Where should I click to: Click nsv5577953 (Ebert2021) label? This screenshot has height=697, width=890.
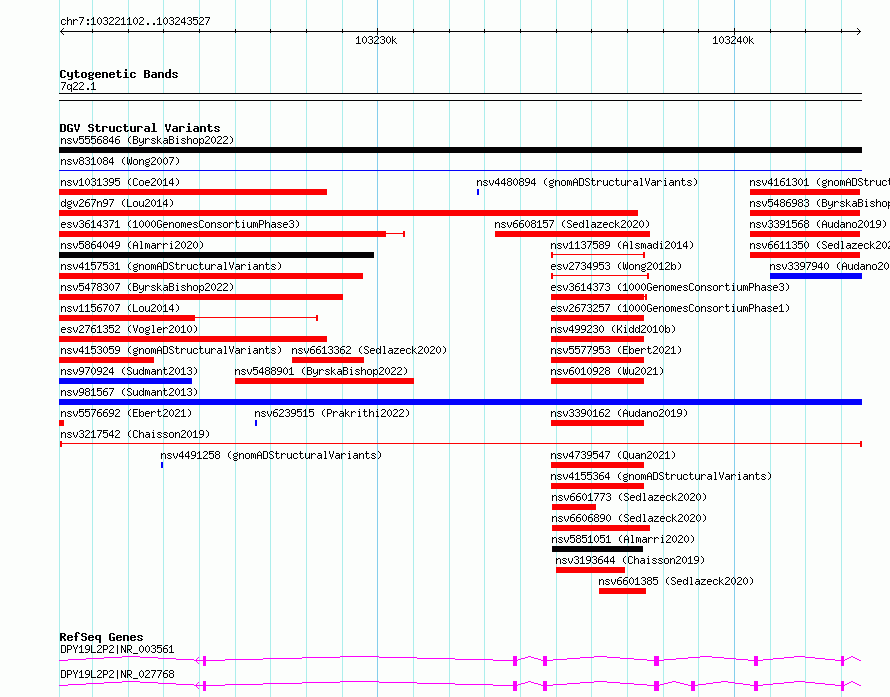[x=616, y=350]
